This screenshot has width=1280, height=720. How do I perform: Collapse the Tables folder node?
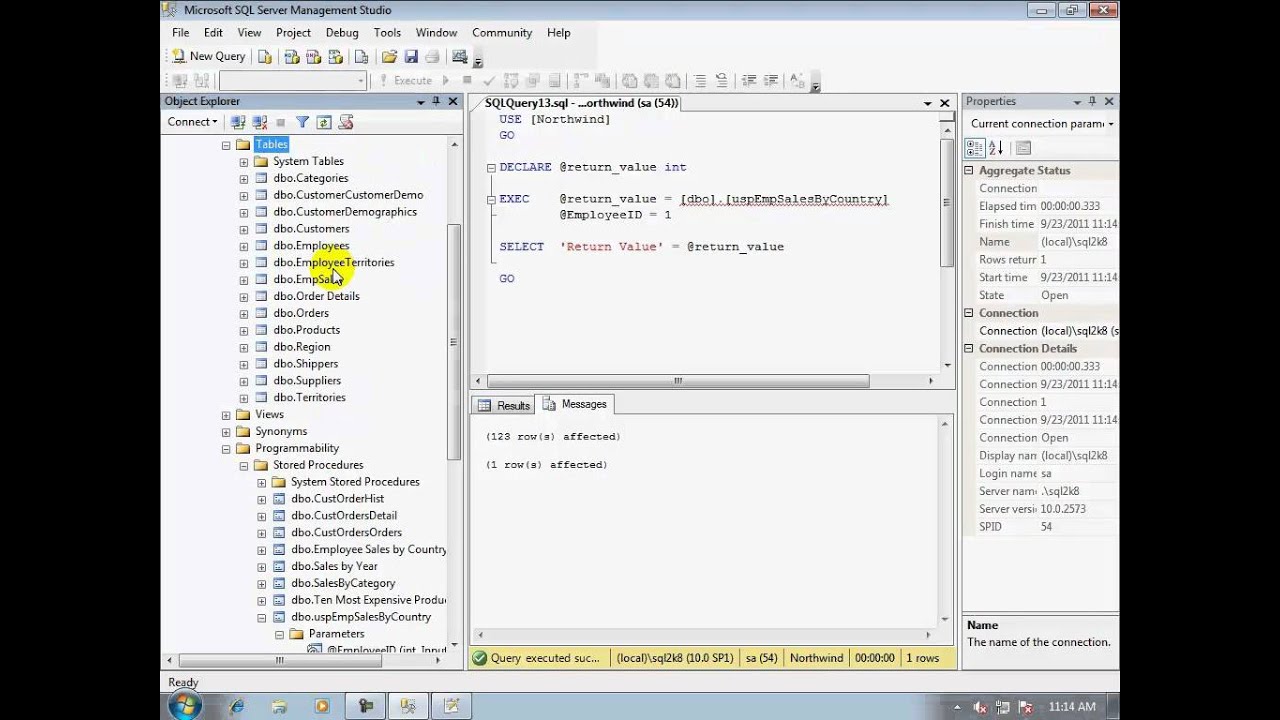point(226,145)
